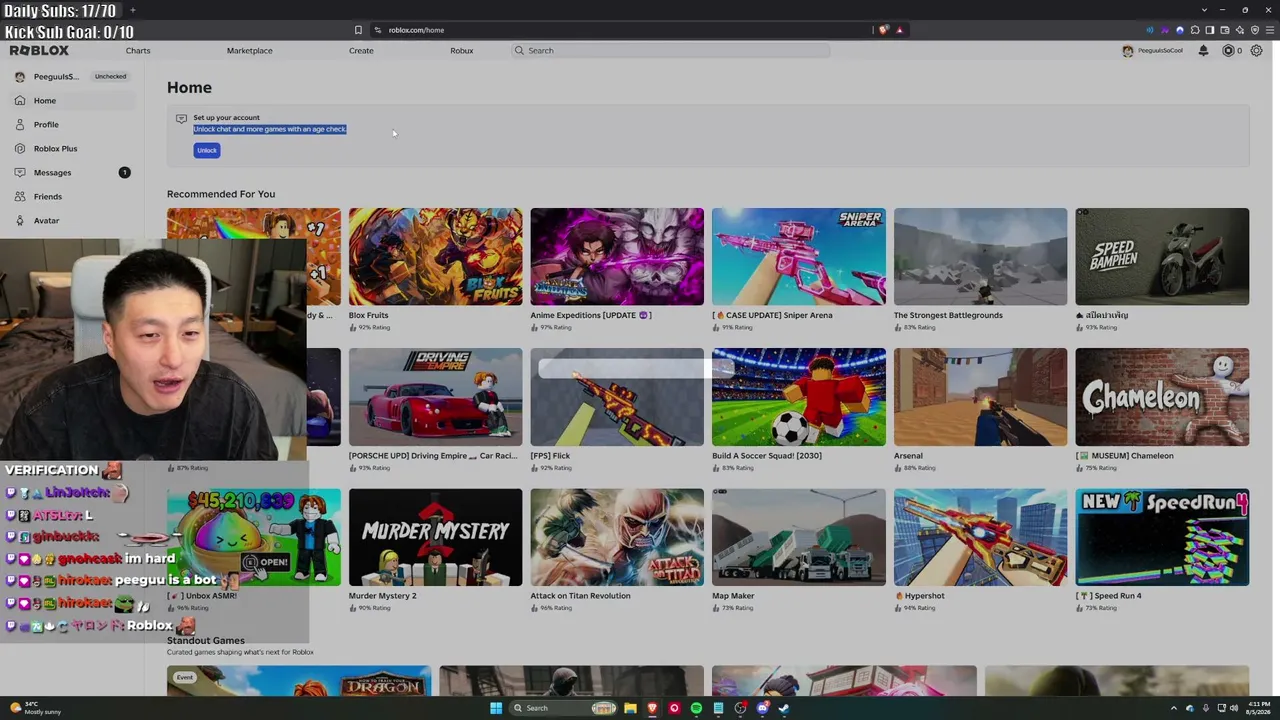The height and width of the screenshot is (720, 1280).
Task: Click the magnifier icon in Roblox search
Action: coord(519,50)
